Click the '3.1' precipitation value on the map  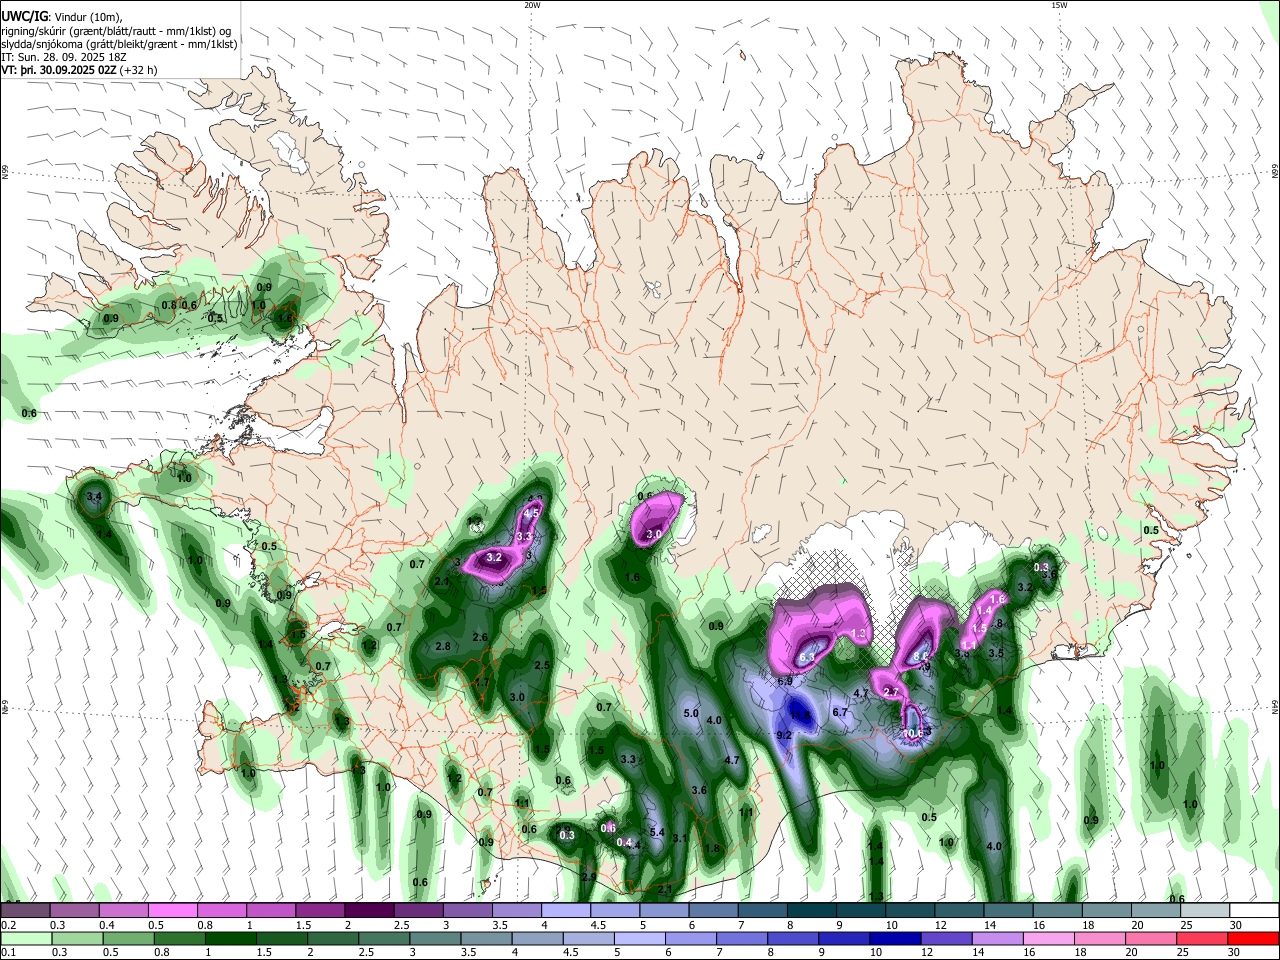coord(679,838)
